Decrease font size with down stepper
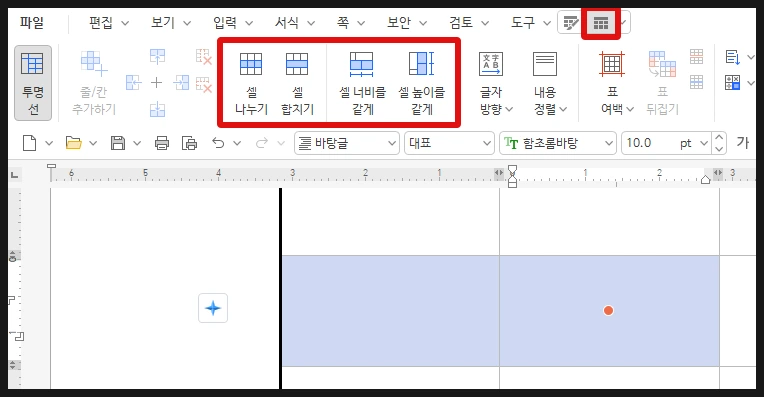Screen dimensions: 764x397 719,149
